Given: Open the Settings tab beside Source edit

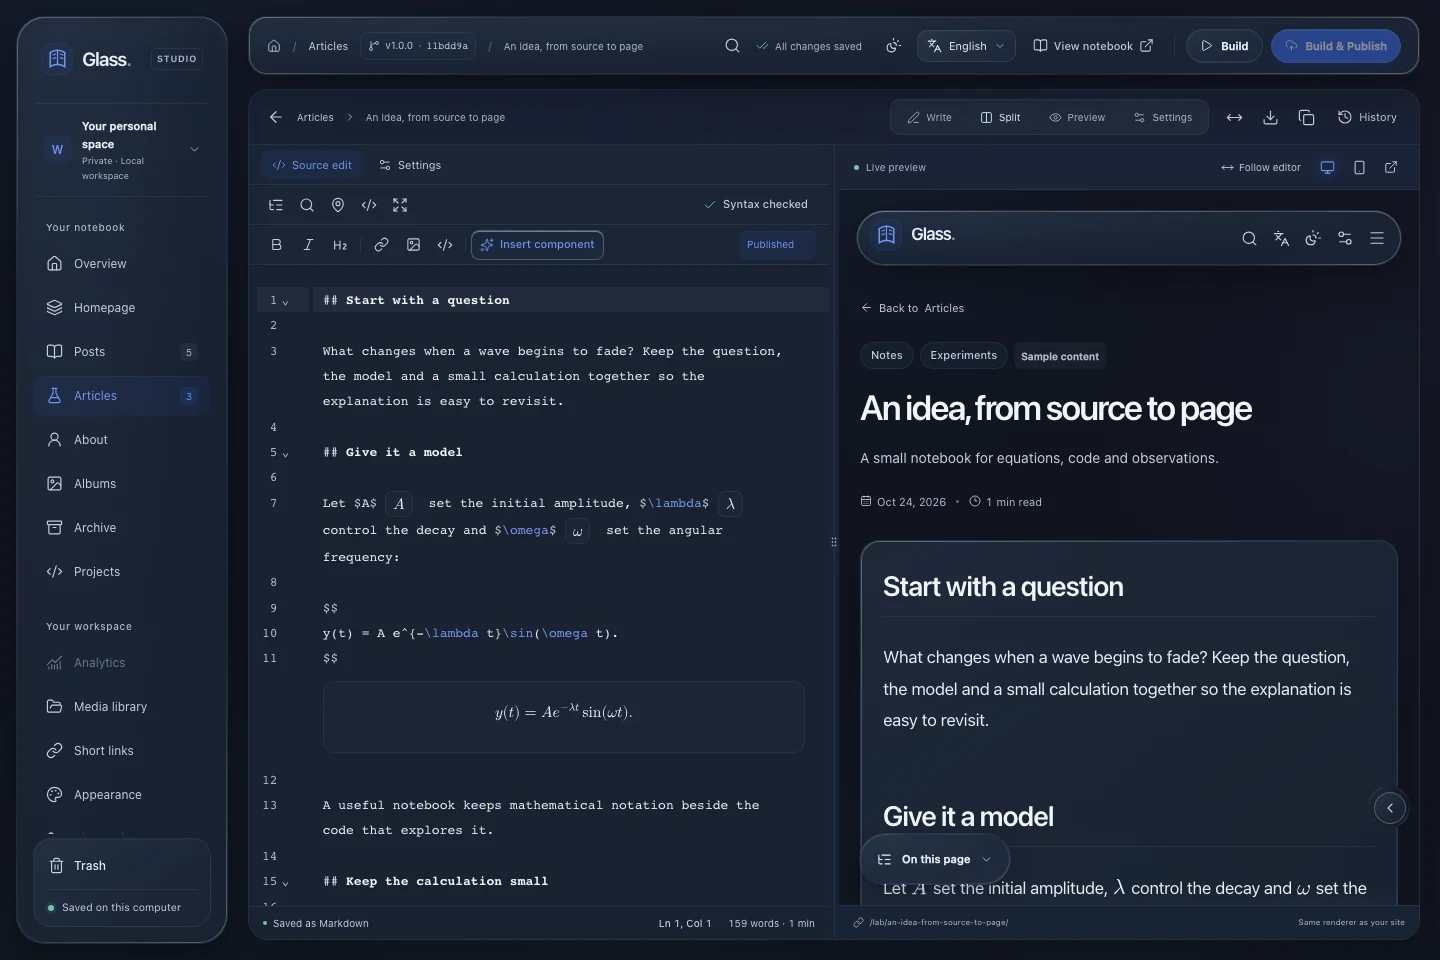Looking at the screenshot, I should pyautogui.click(x=410, y=165).
